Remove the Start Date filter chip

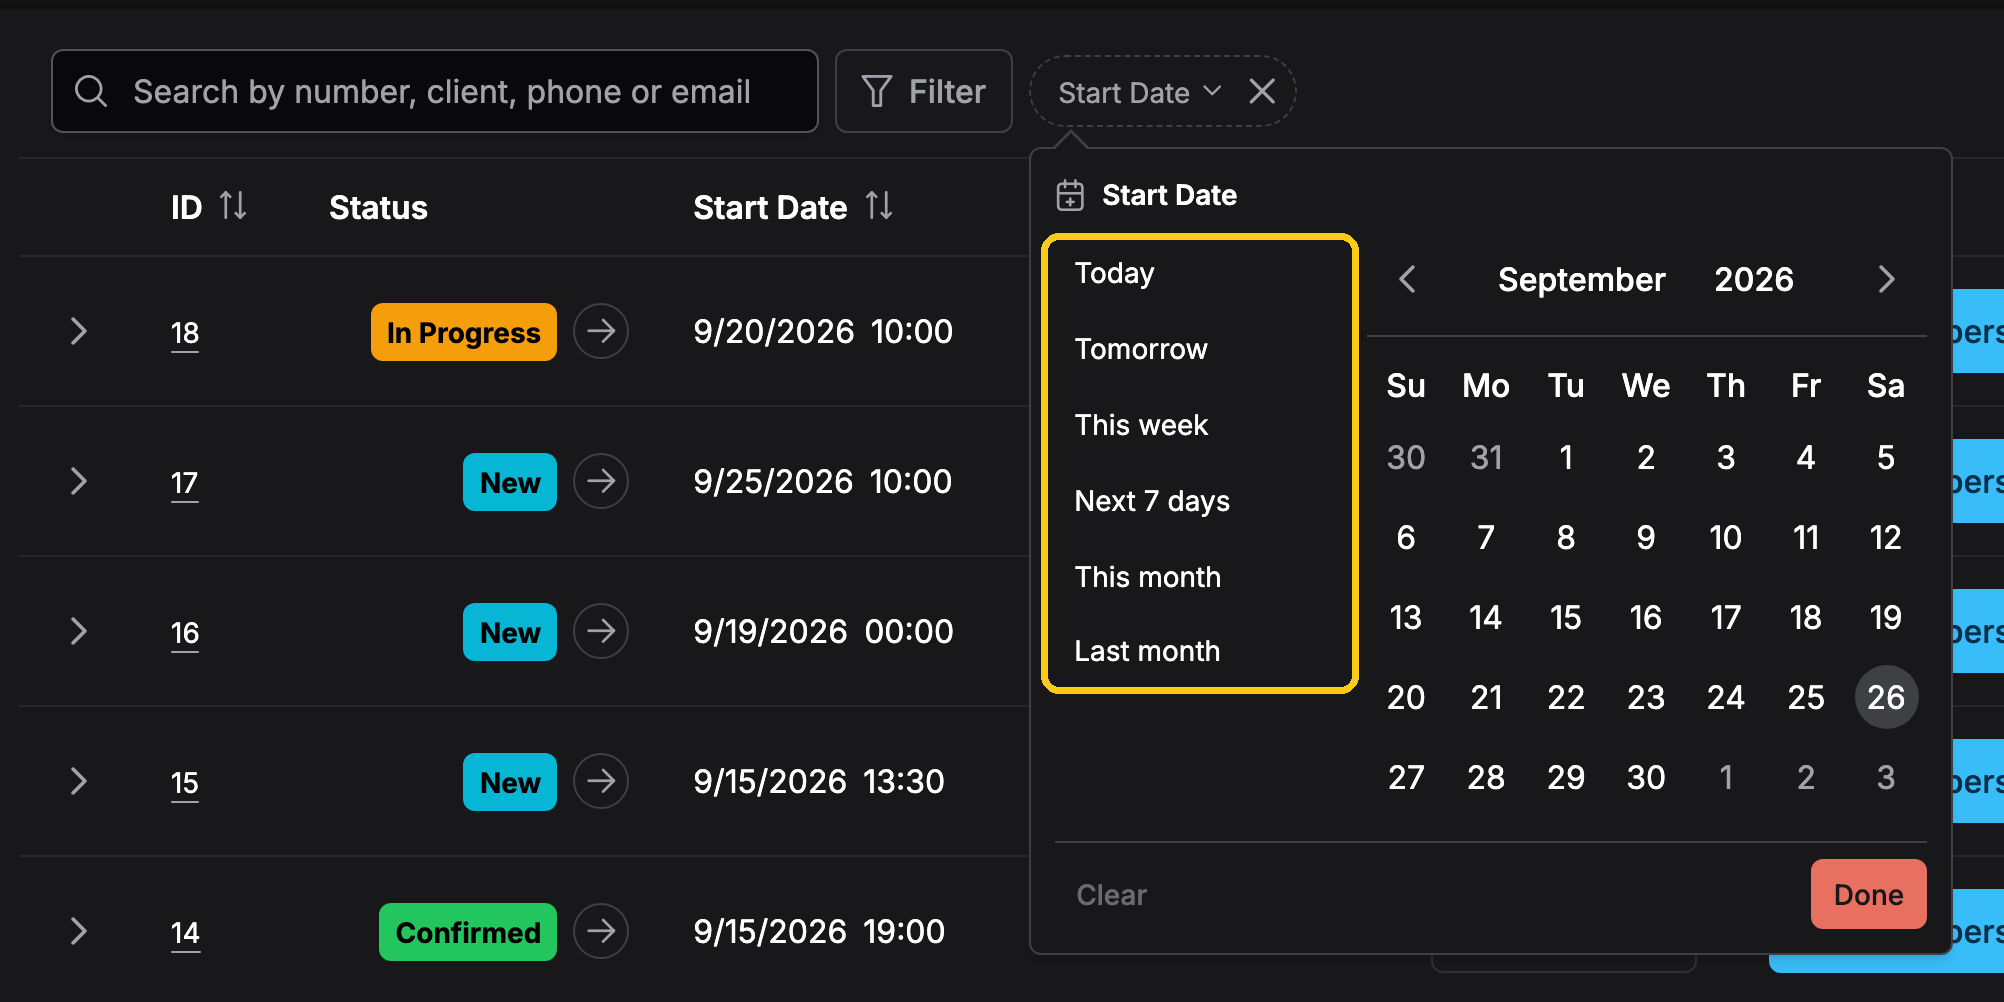click(1262, 92)
